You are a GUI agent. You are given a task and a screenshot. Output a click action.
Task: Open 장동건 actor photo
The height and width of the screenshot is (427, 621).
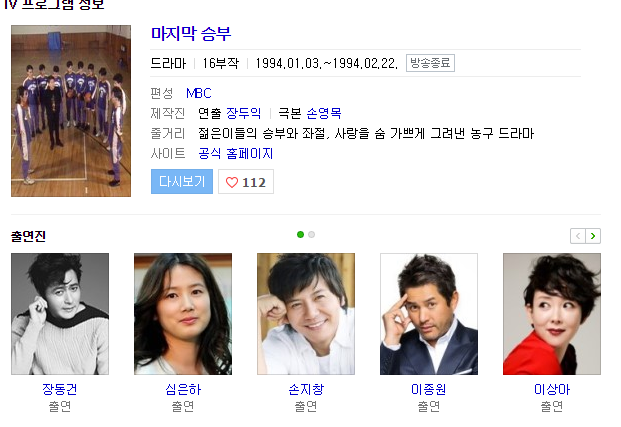click(60, 314)
